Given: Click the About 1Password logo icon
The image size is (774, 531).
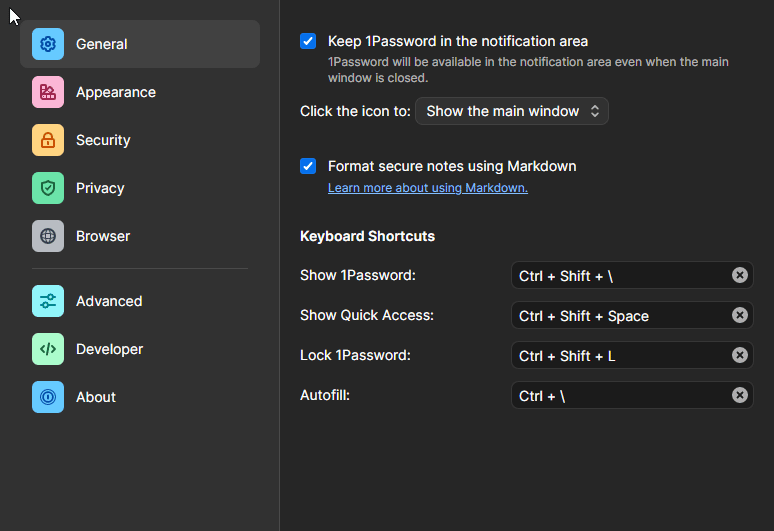Looking at the screenshot, I should point(48,397).
